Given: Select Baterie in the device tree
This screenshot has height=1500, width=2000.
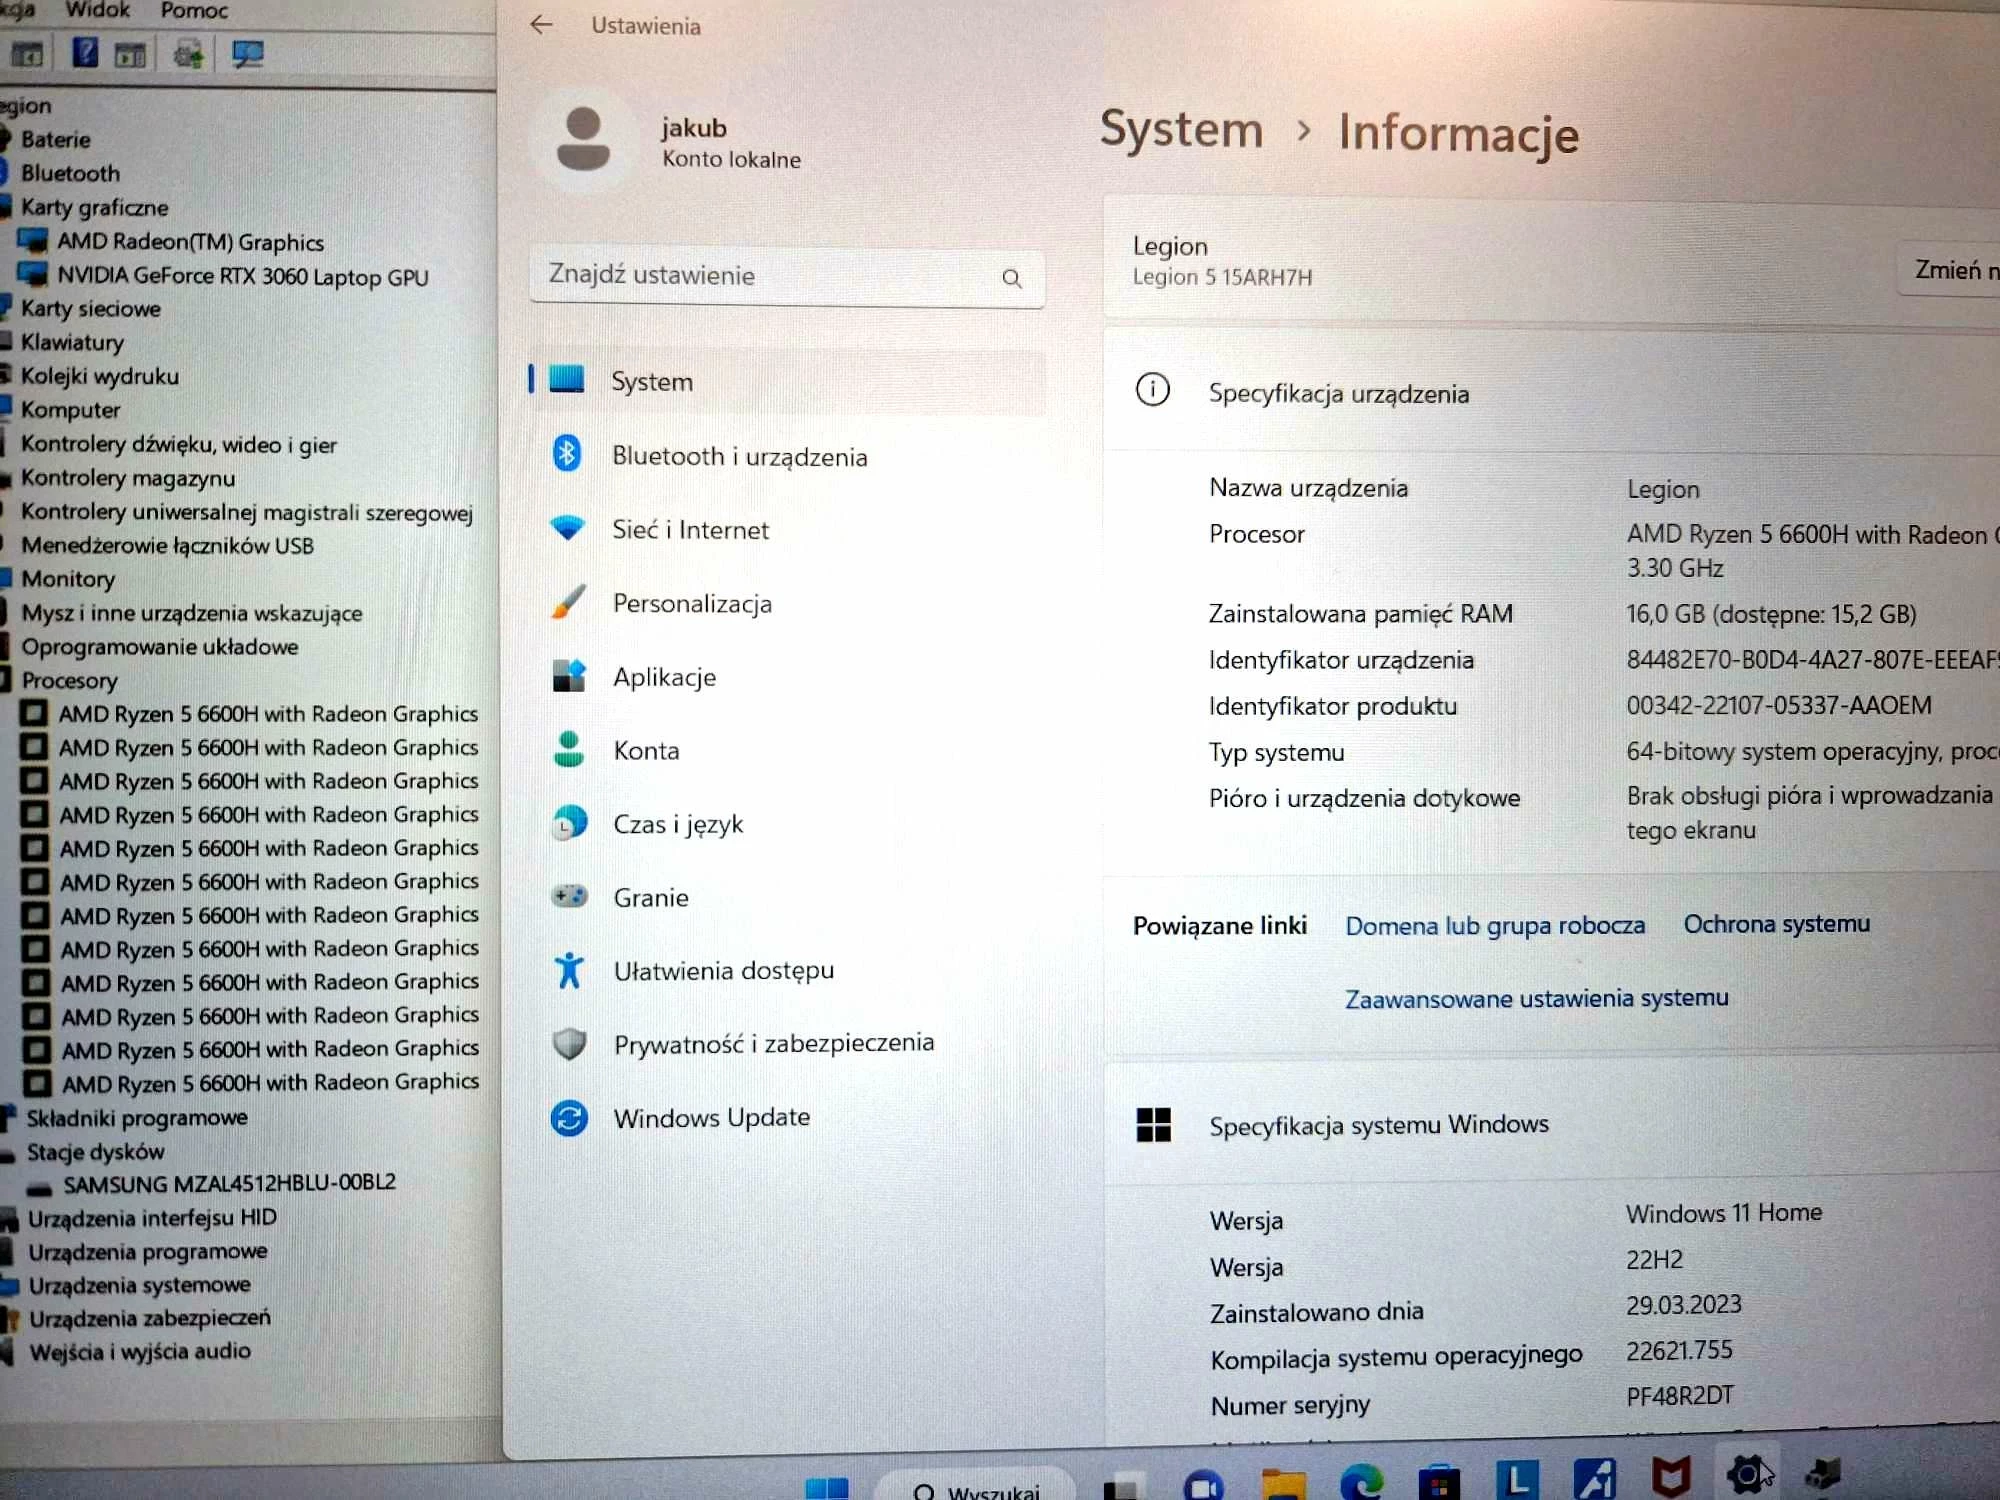Looking at the screenshot, I should click(56, 140).
